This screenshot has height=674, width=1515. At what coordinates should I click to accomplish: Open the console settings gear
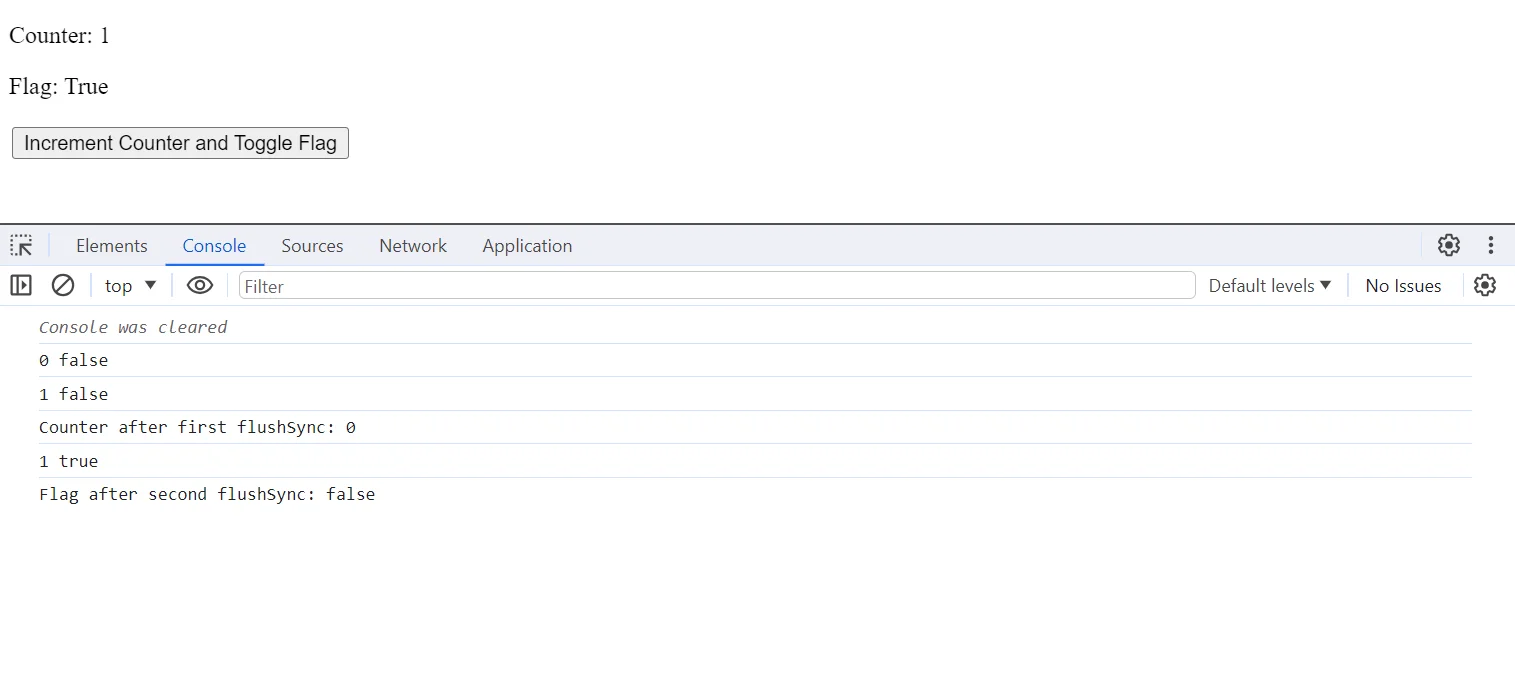[x=1484, y=285]
